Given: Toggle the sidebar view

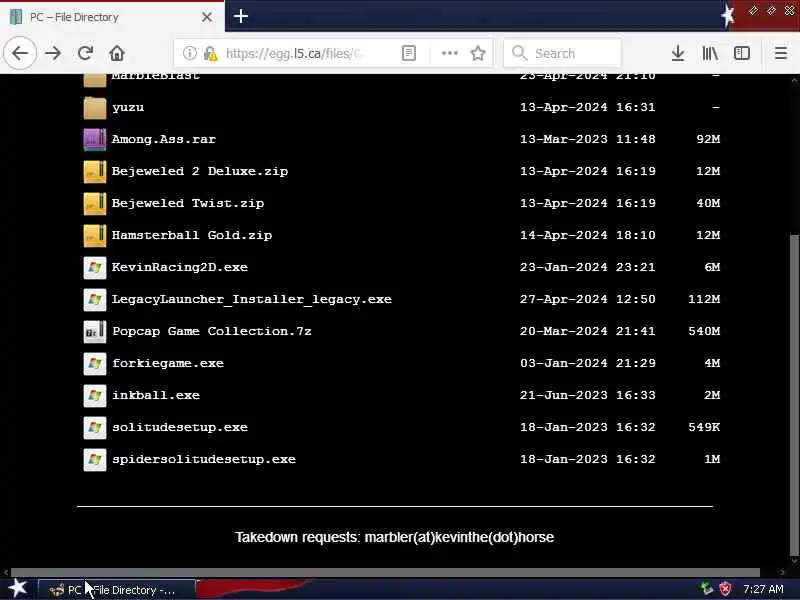Looking at the screenshot, I should coord(742,53).
